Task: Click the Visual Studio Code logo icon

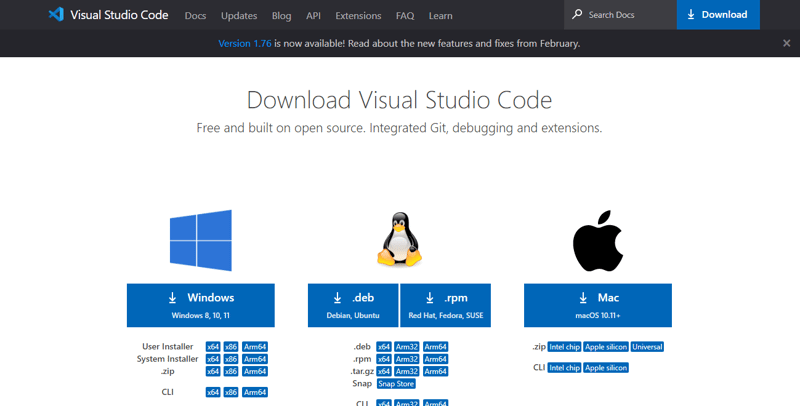Action: pos(56,15)
